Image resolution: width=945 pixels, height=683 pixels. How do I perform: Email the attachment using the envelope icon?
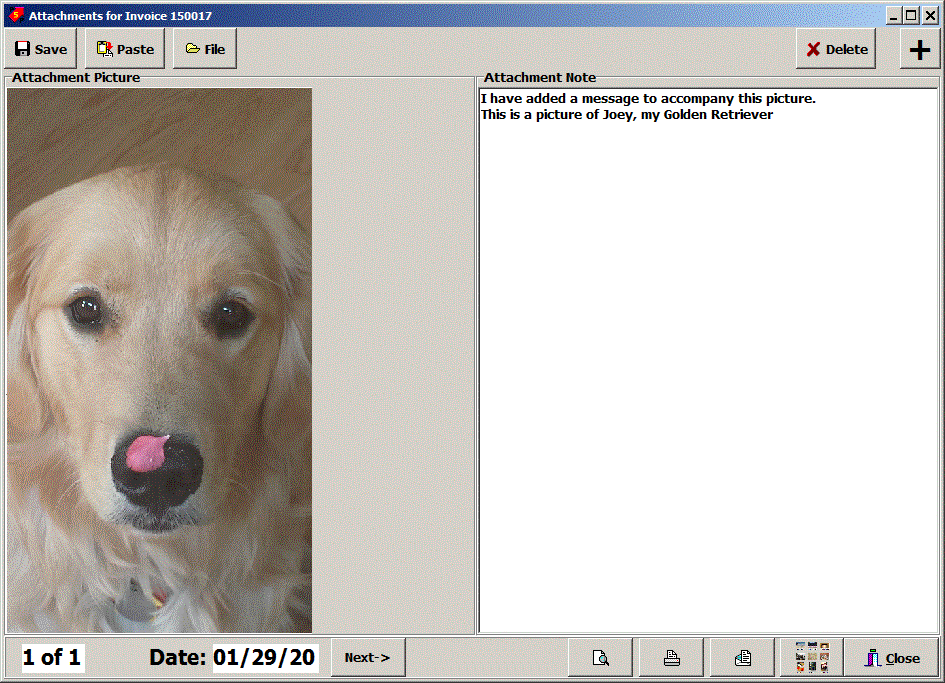(x=742, y=658)
